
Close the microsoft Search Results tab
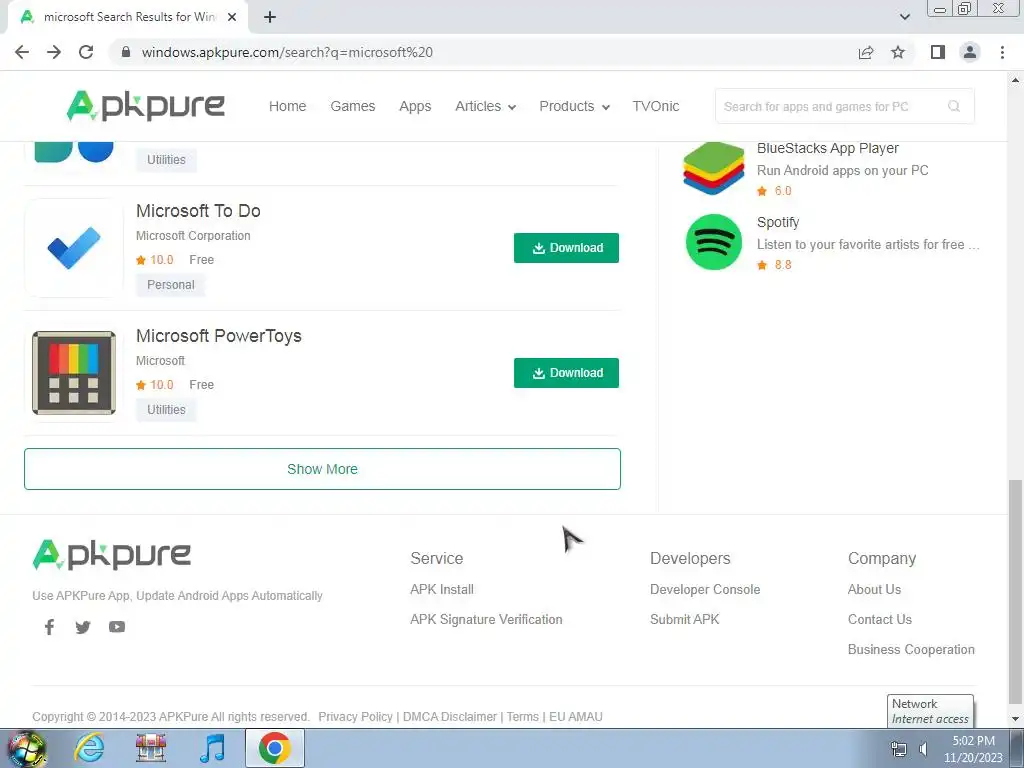point(232,17)
